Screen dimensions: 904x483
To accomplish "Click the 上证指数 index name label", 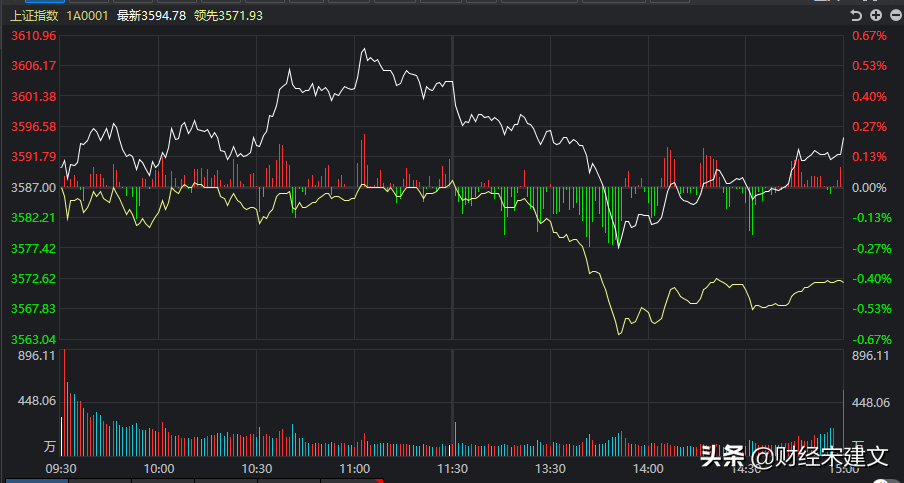I will 34,16.
